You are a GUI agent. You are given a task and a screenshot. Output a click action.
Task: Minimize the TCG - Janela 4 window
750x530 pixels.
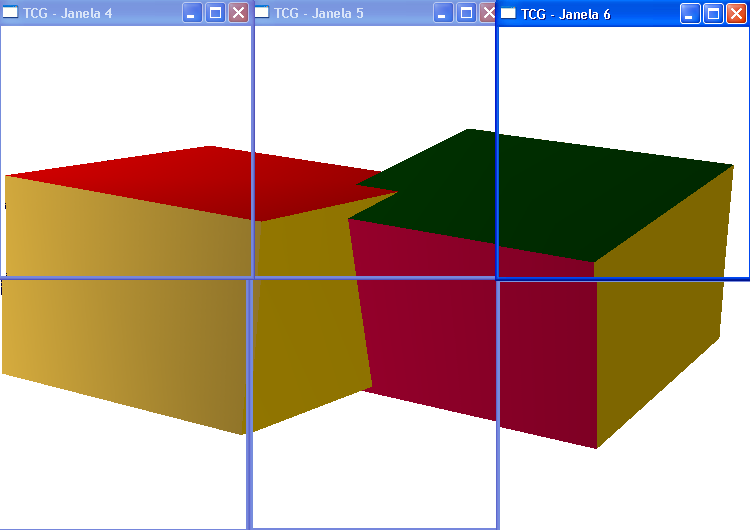pos(192,13)
